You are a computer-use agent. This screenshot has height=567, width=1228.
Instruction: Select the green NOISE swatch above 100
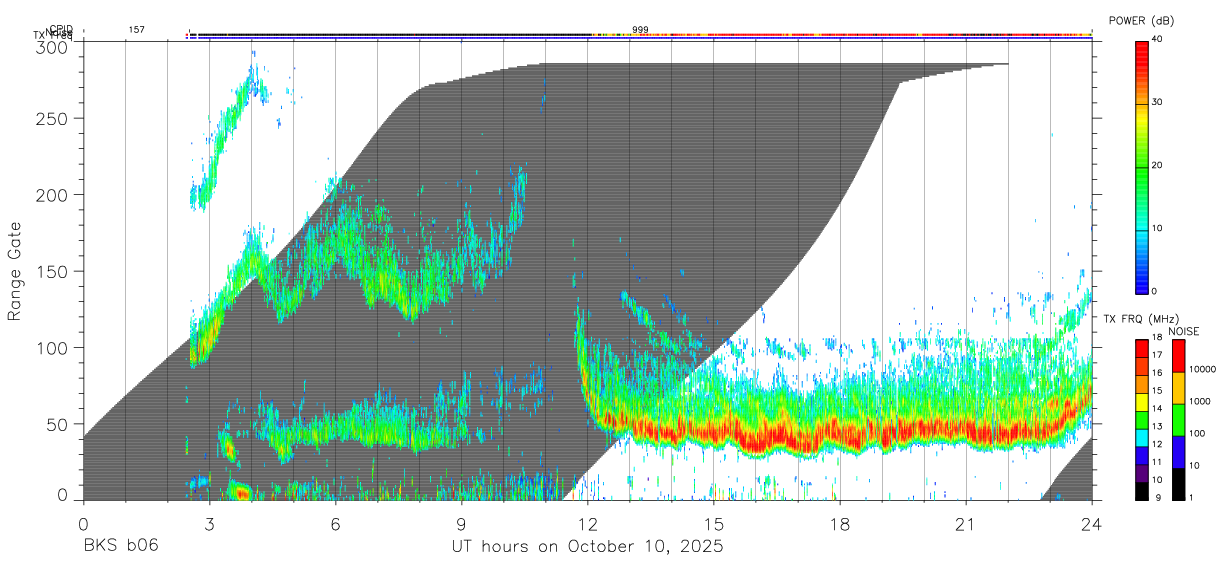point(1178,420)
